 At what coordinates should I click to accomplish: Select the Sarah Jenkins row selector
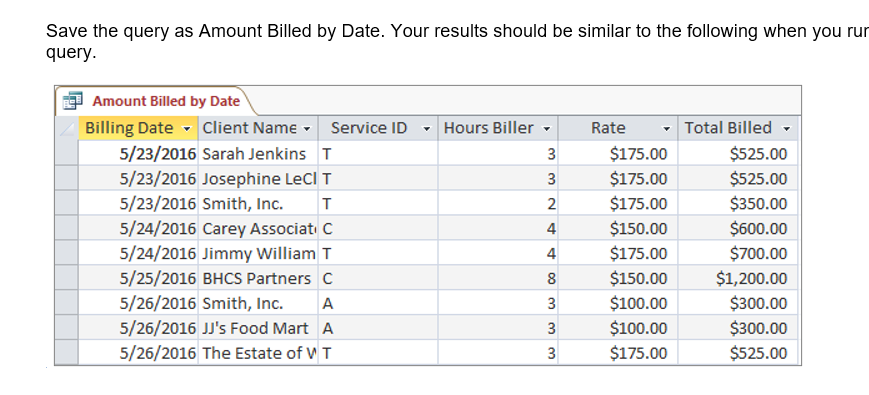point(67,153)
